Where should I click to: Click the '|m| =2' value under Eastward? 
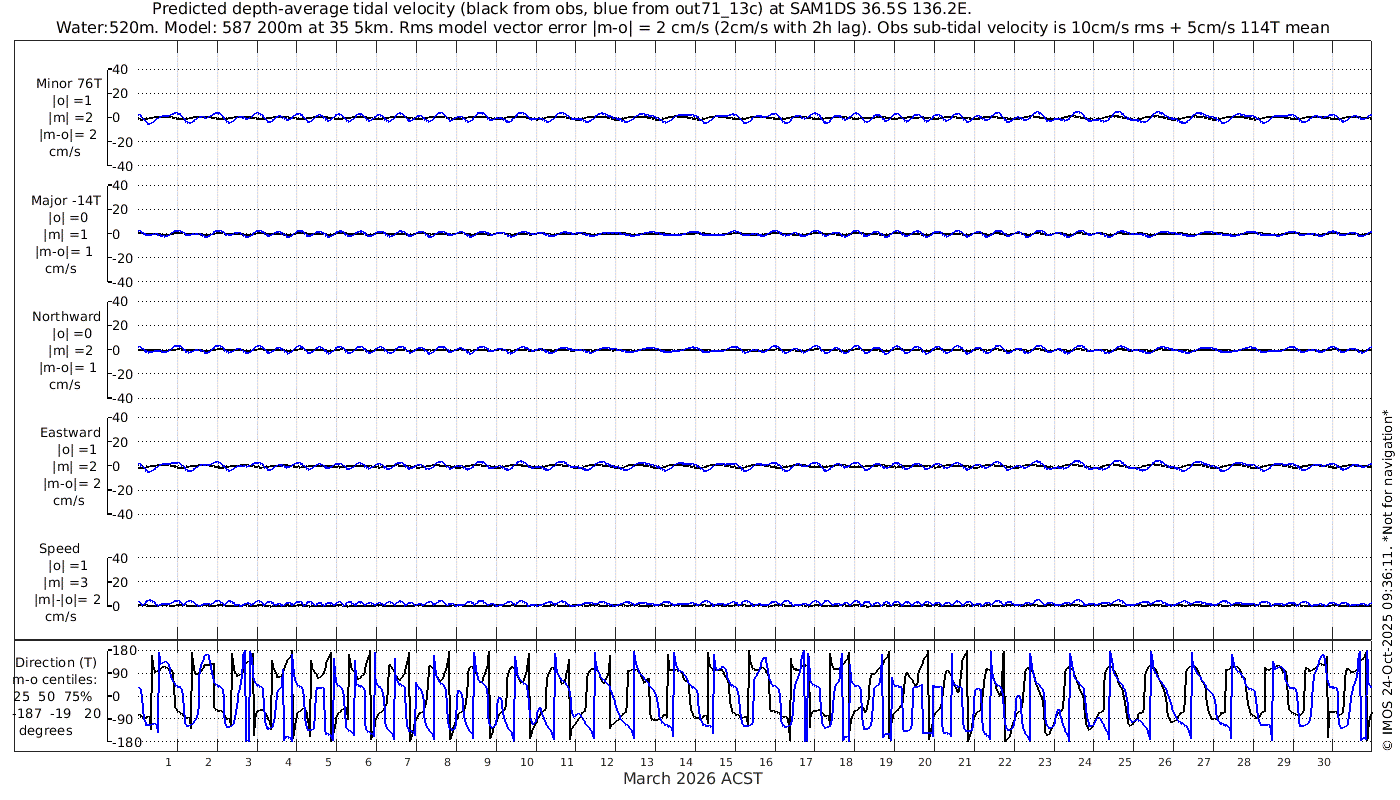[75, 467]
